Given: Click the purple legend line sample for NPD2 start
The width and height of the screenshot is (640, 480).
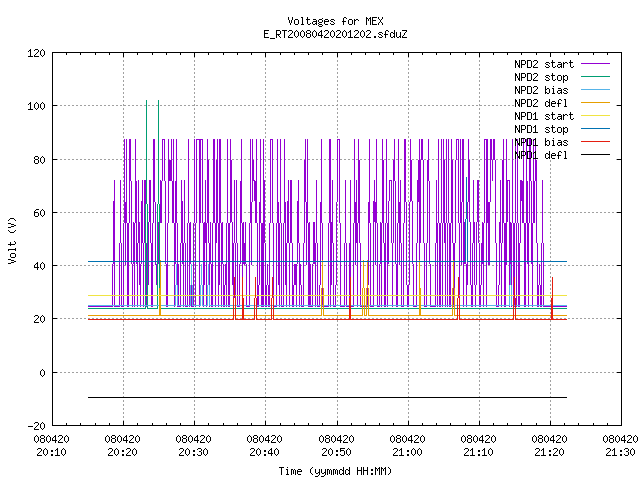Looking at the screenshot, I should click(595, 64).
